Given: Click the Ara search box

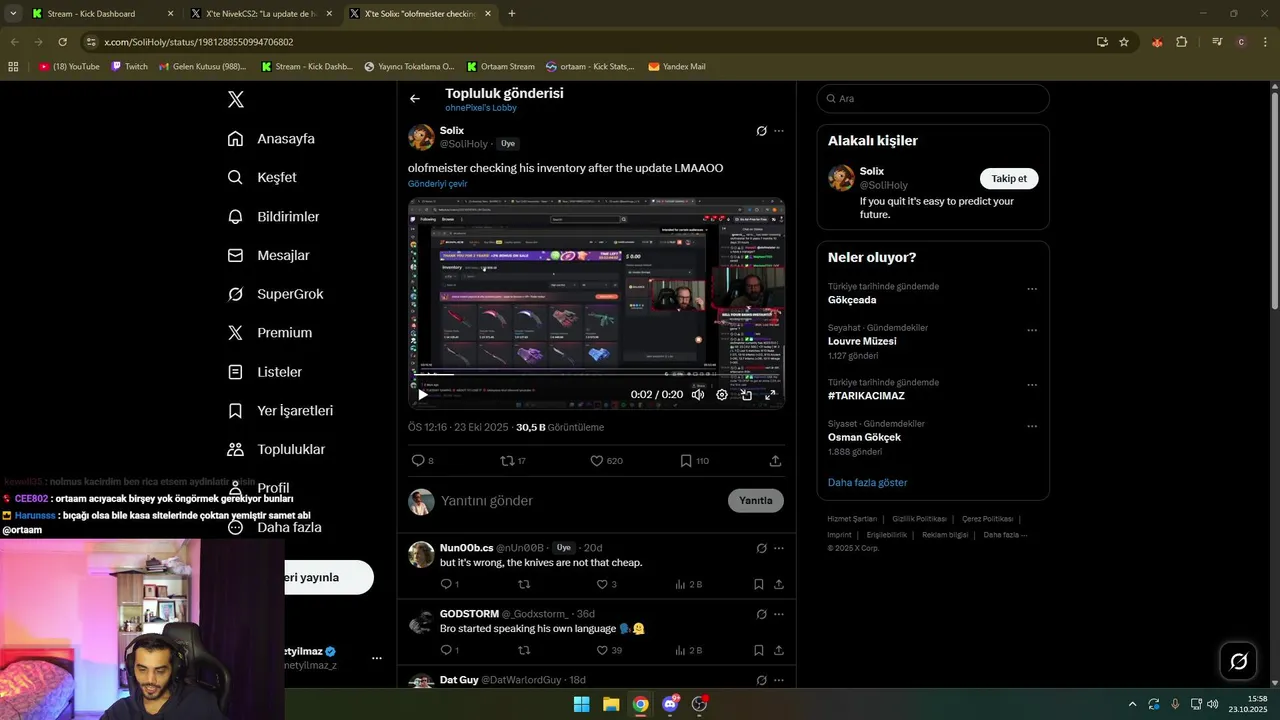Looking at the screenshot, I should coord(933,99).
